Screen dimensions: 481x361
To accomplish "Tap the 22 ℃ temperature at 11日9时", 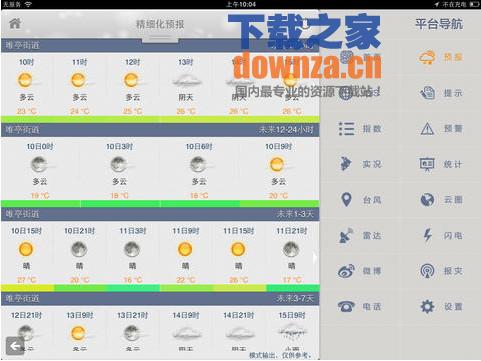I will (186, 280).
